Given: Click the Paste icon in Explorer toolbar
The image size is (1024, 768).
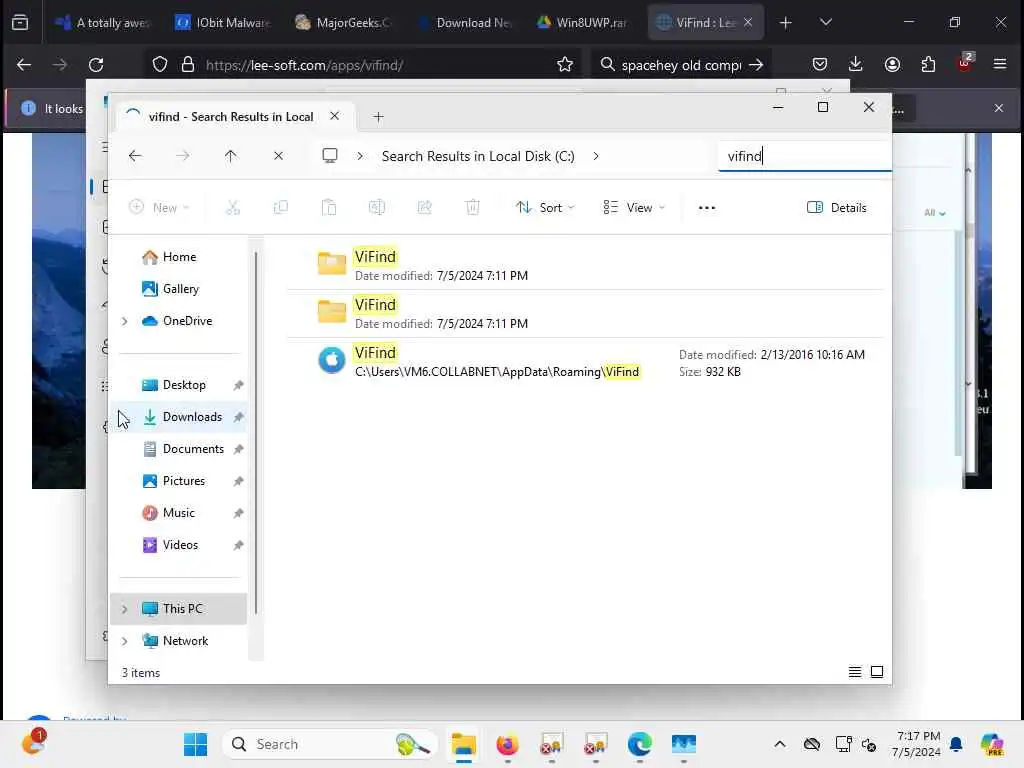Looking at the screenshot, I should point(328,208).
